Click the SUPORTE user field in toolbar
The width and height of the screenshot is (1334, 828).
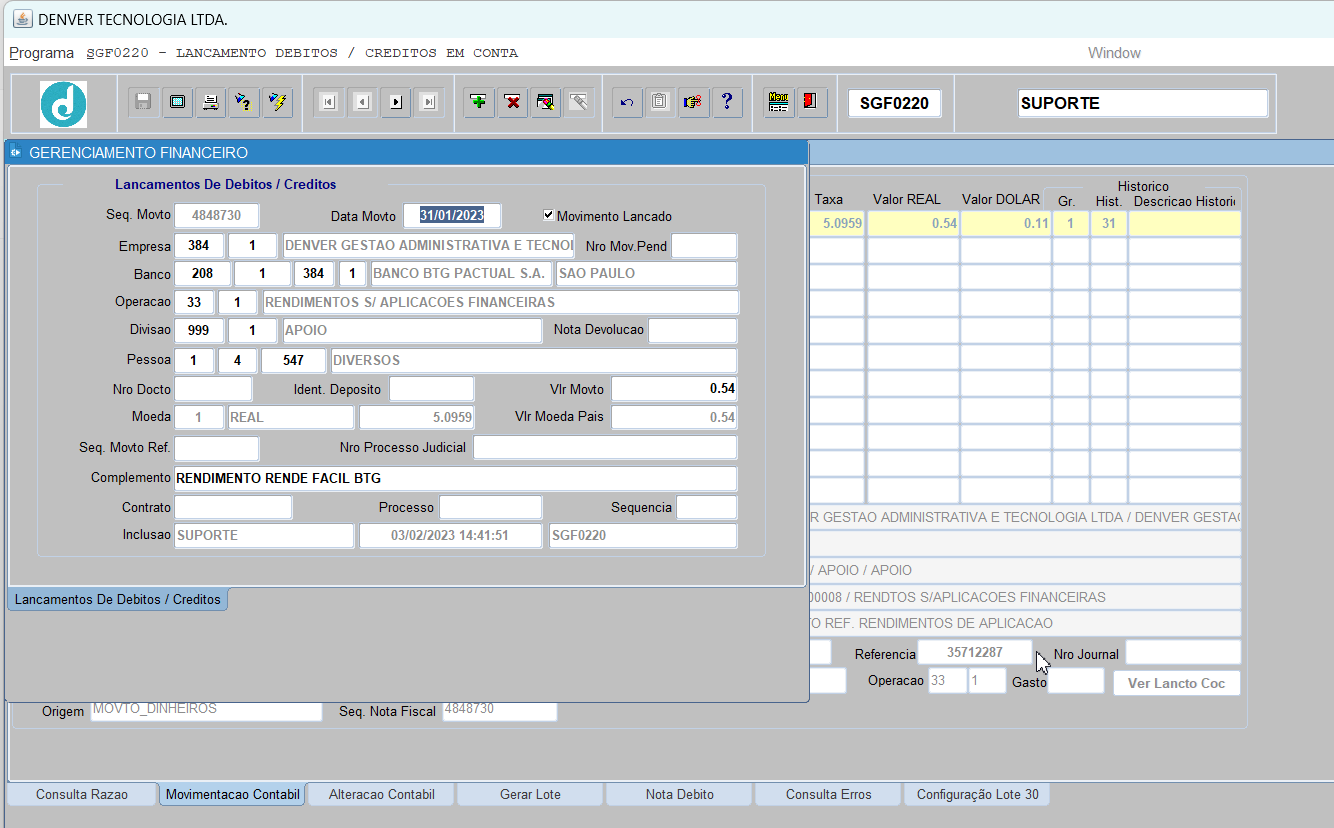tap(1143, 103)
